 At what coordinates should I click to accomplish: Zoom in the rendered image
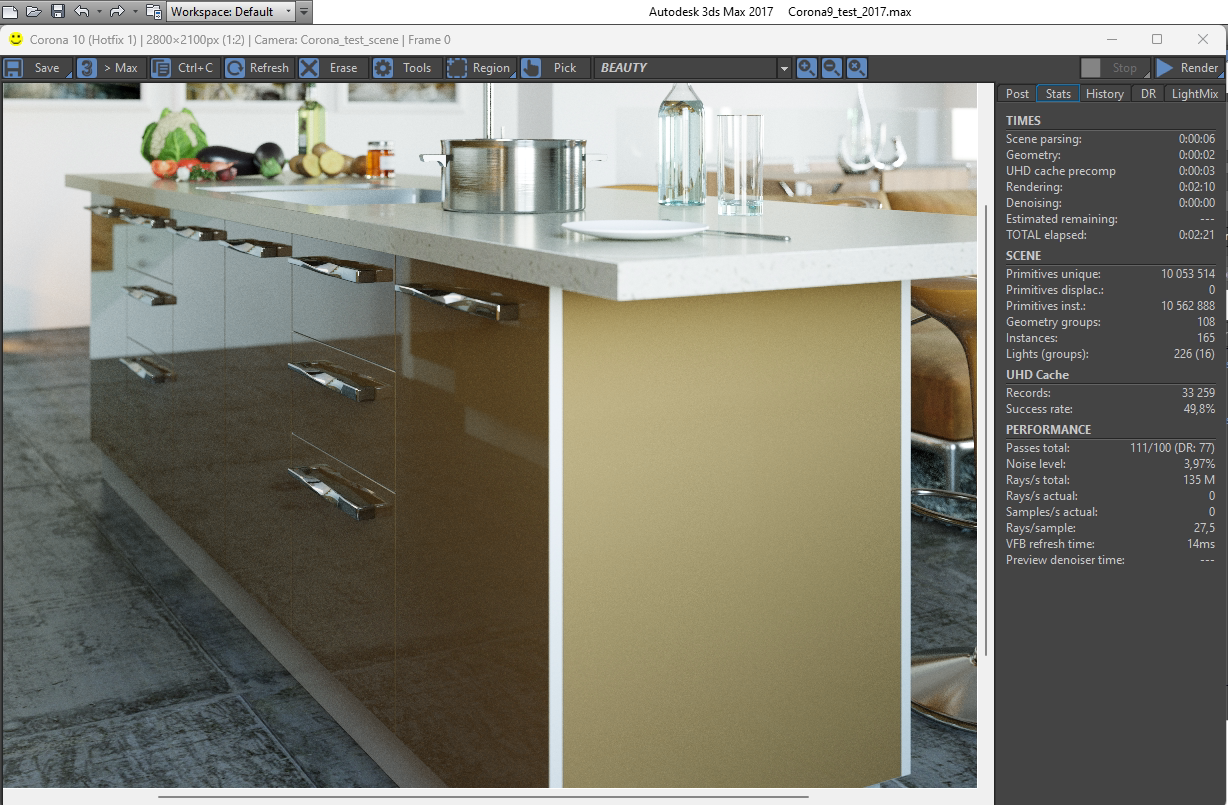(806, 68)
